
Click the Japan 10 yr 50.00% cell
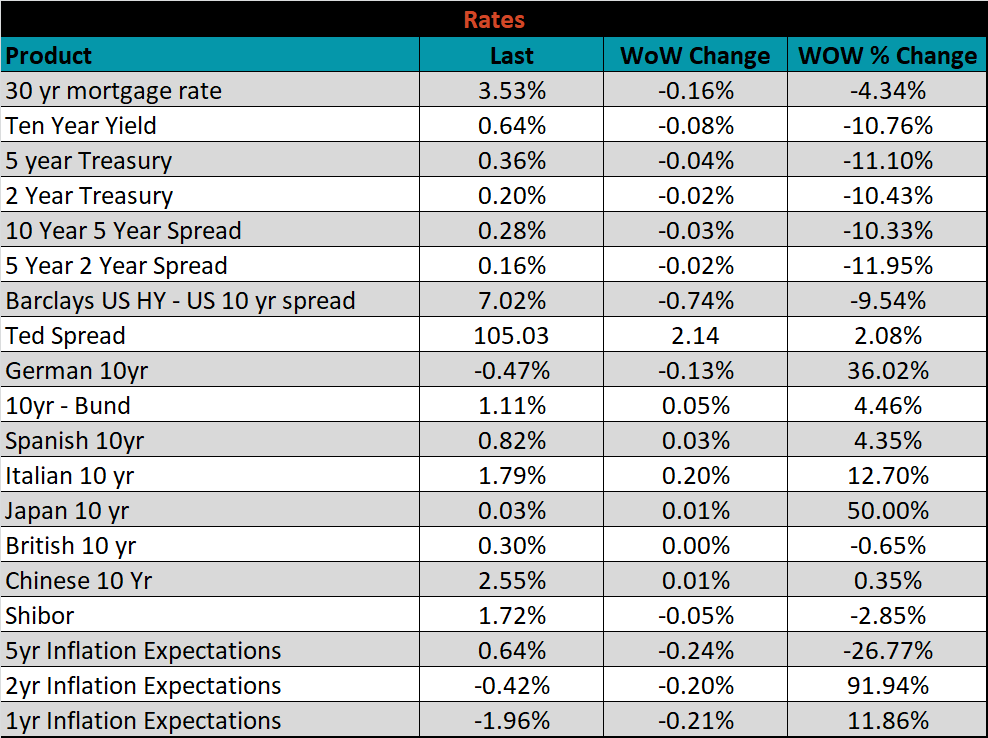pyautogui.click(x=887, y=511)
